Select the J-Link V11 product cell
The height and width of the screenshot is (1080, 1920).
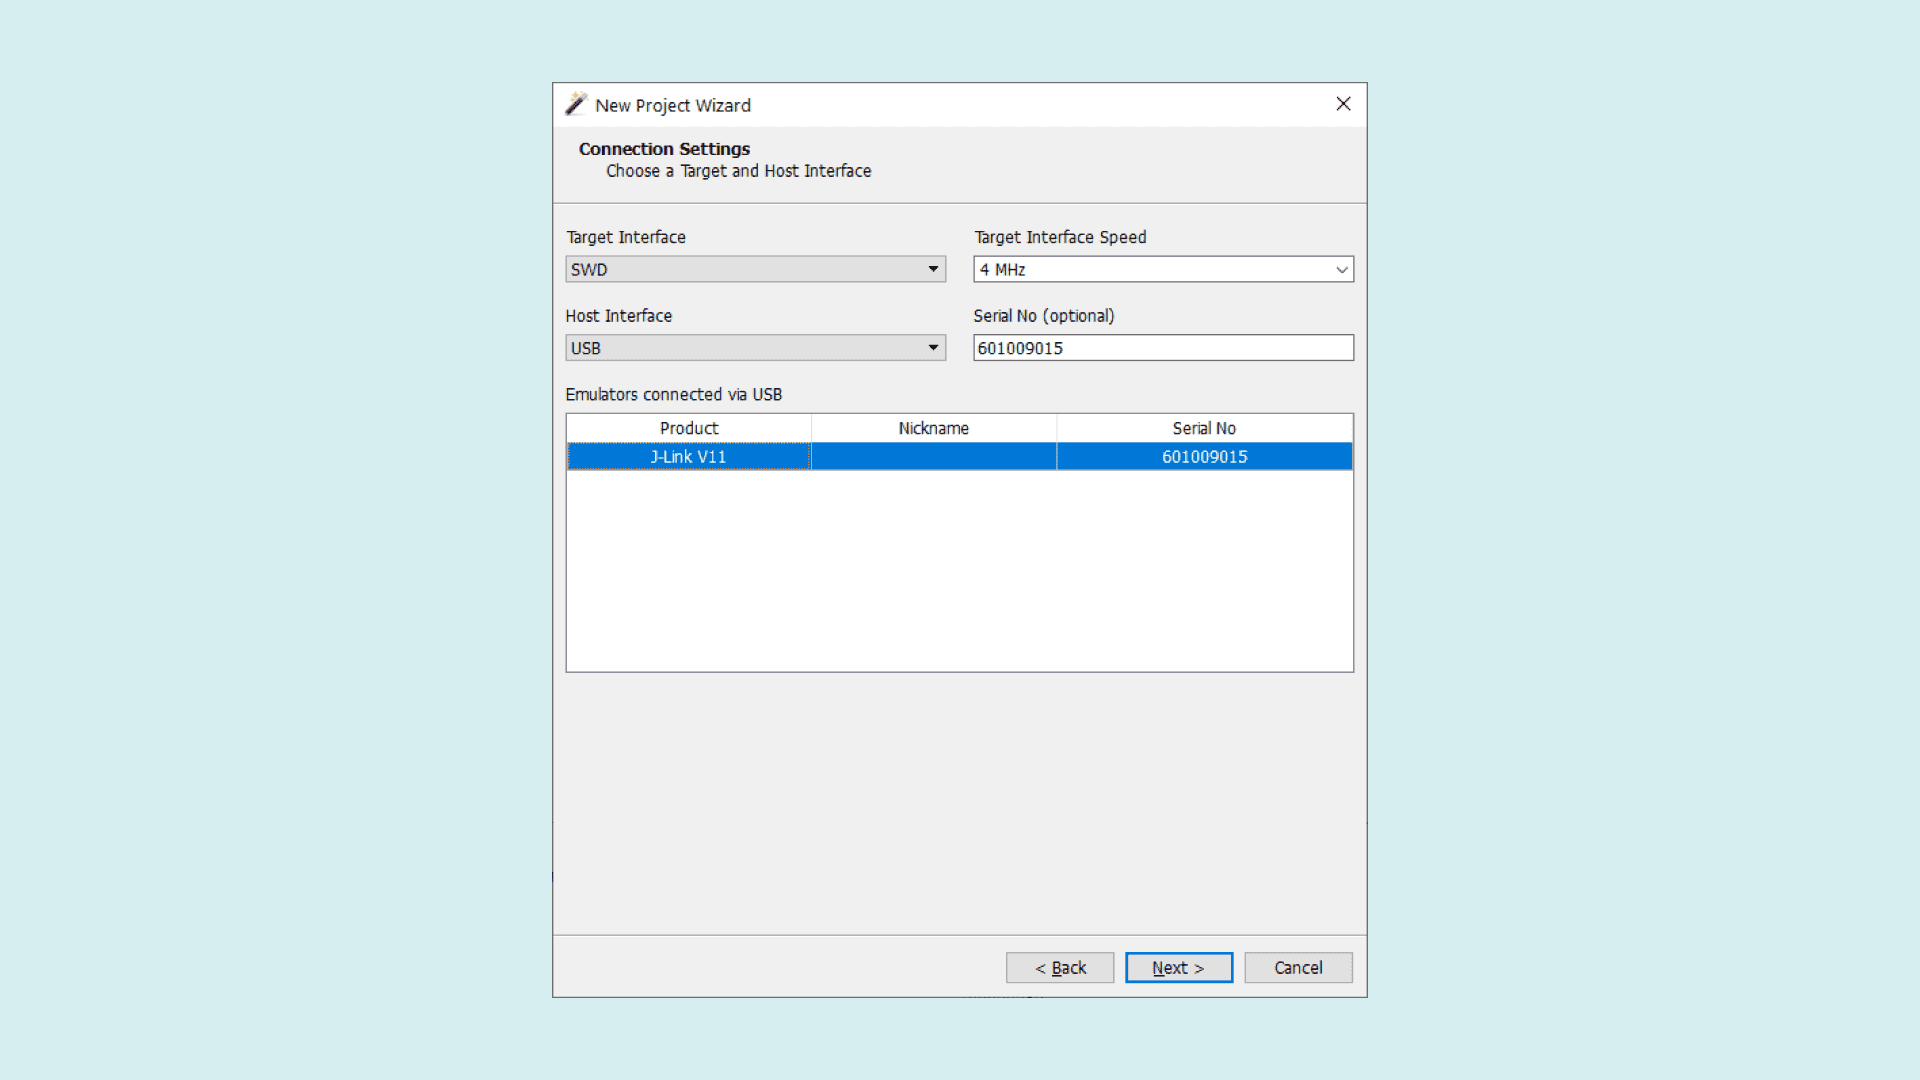pyautogui.click(x=688, y=457)
